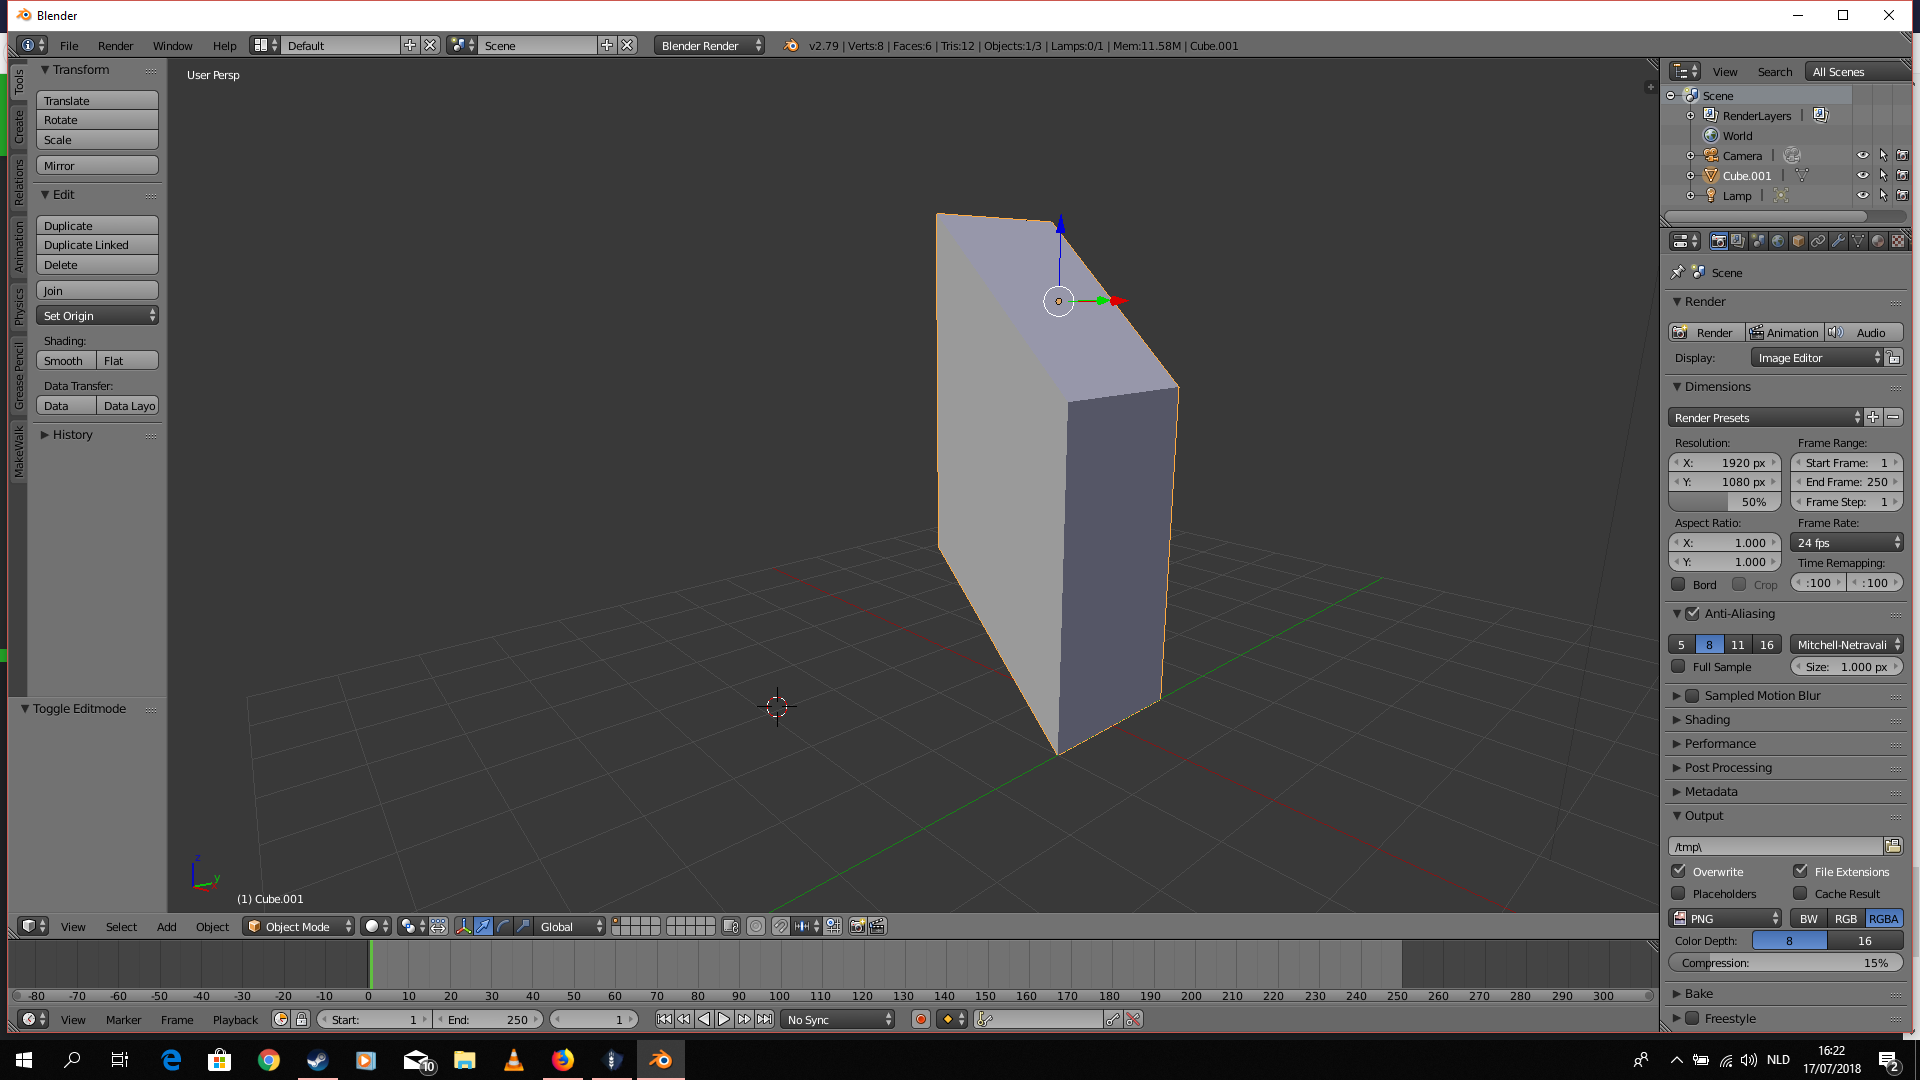The width and height of the screenshot is (1920, 1080).
Task: Enable the Bord render border checkbox
Action: point(1678,584)
